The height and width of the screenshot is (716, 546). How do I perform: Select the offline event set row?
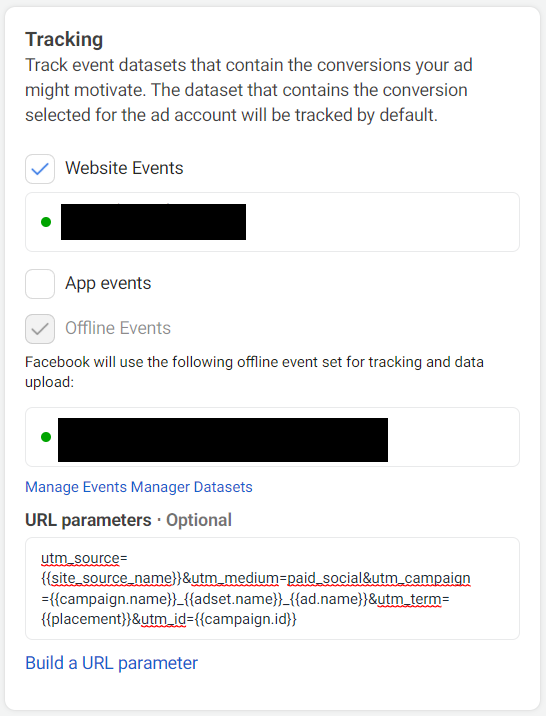(272, 437)
